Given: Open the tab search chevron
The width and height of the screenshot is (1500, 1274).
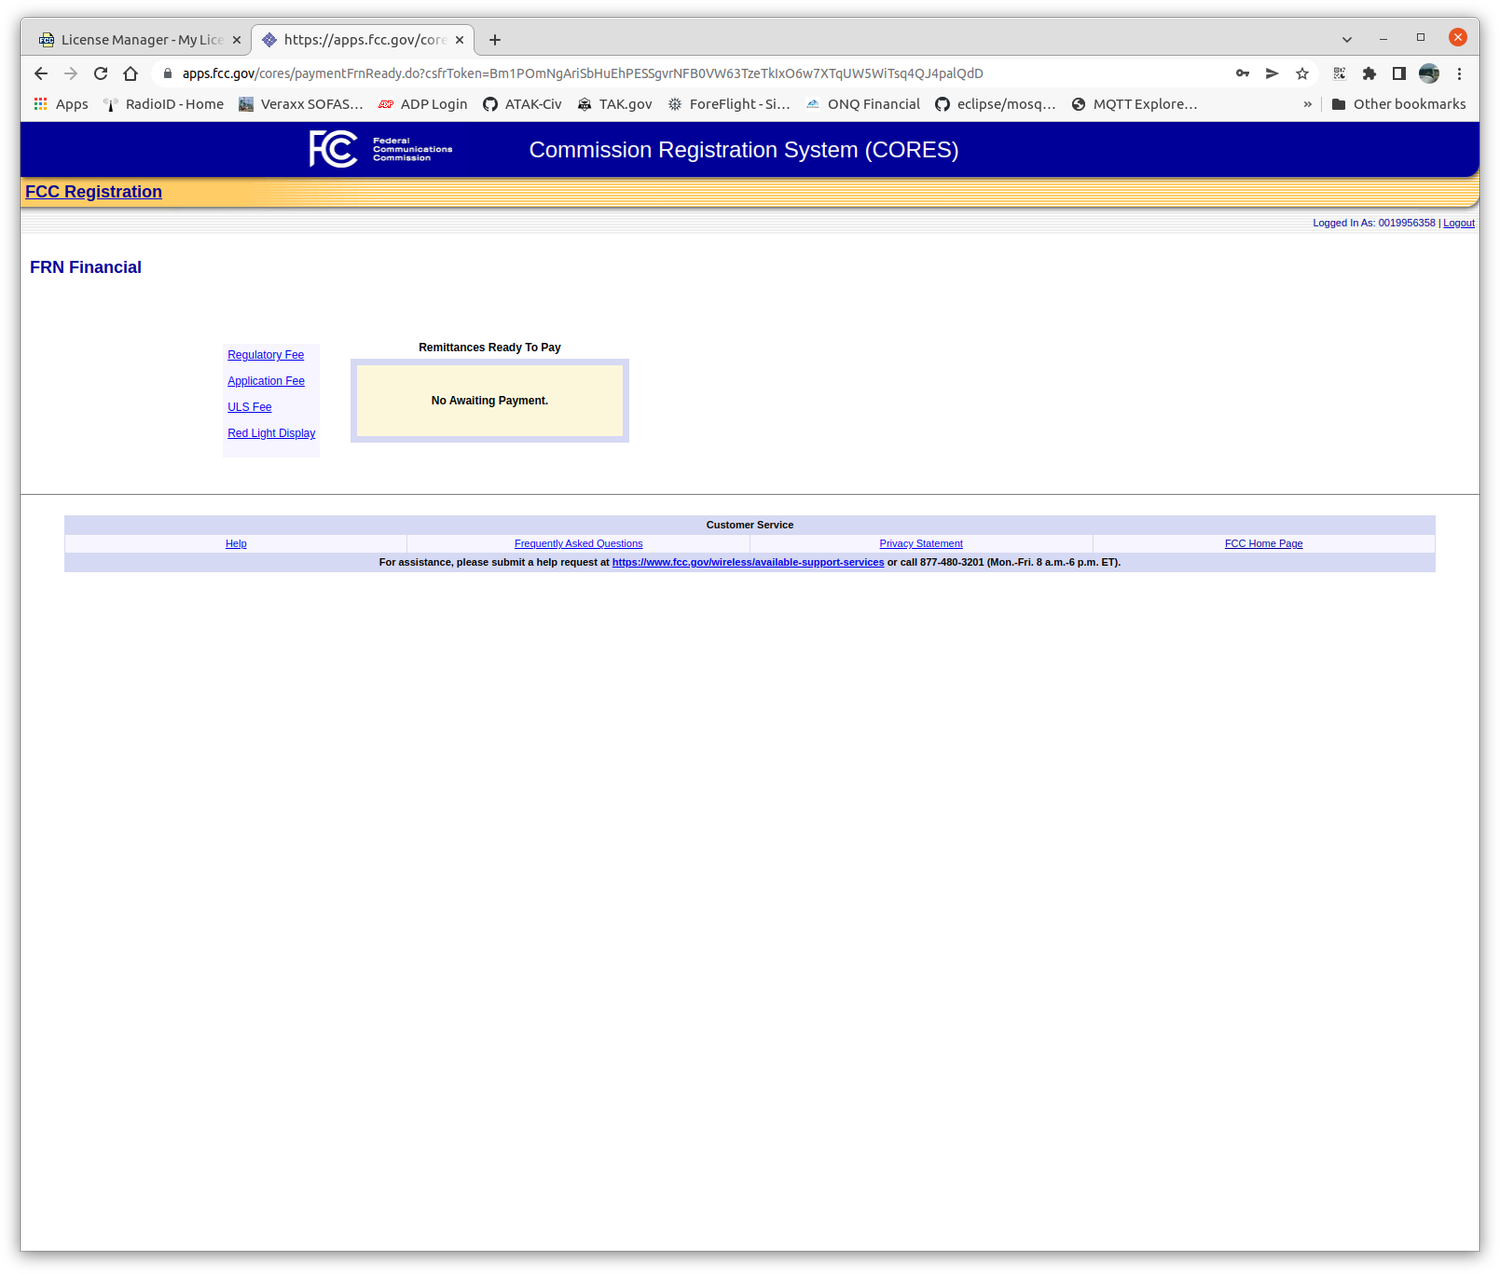Looking at the screenshot, I should tap(1346, 38).
